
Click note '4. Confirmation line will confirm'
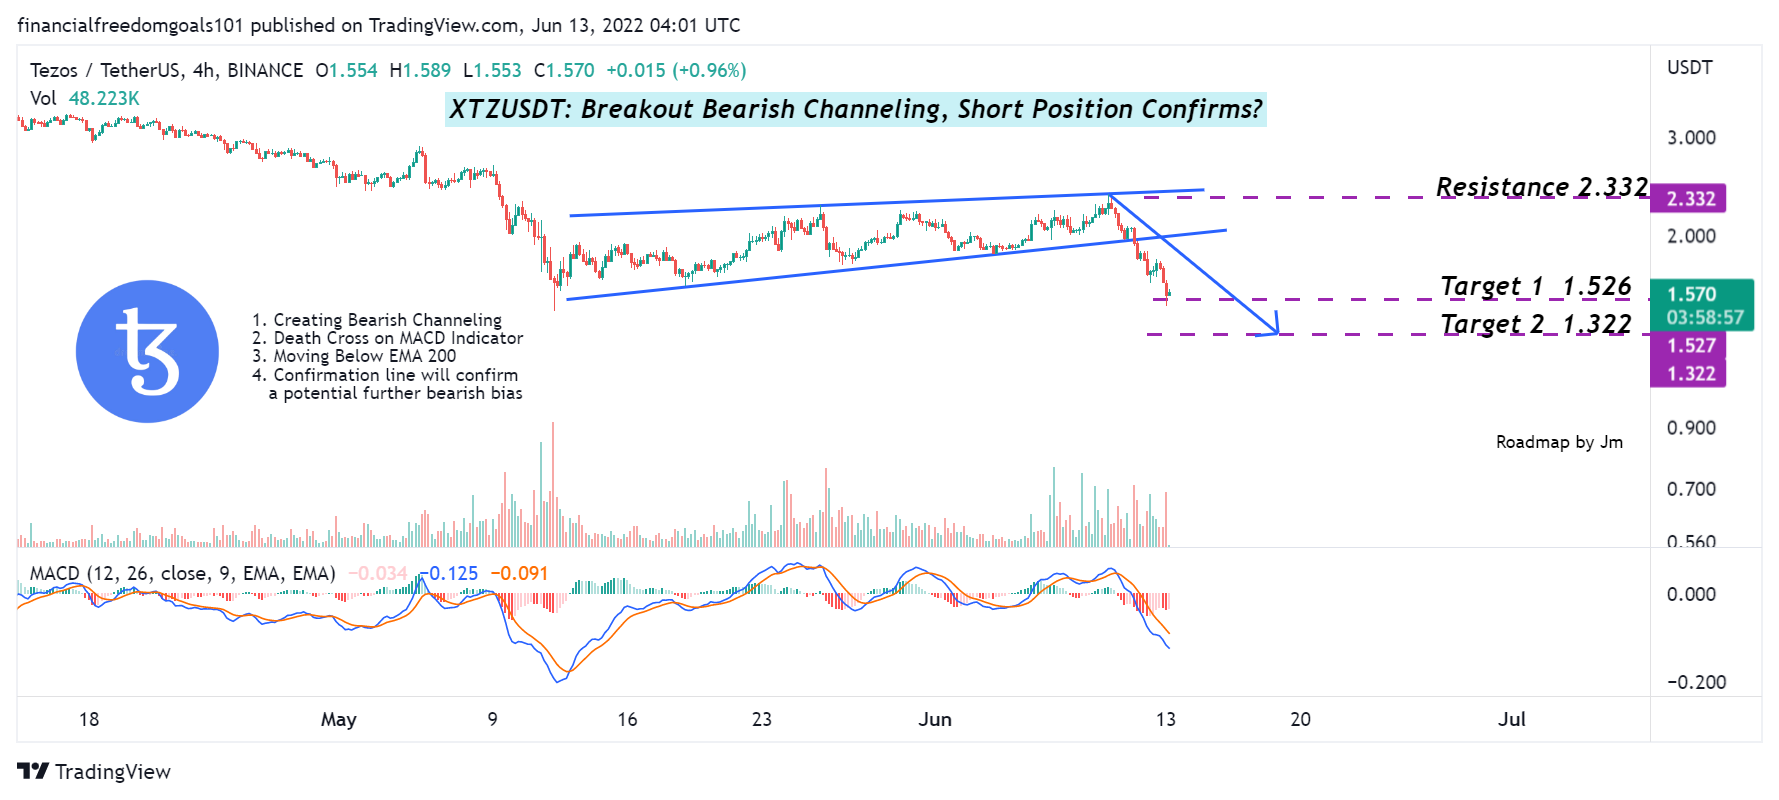pos(385,375)
